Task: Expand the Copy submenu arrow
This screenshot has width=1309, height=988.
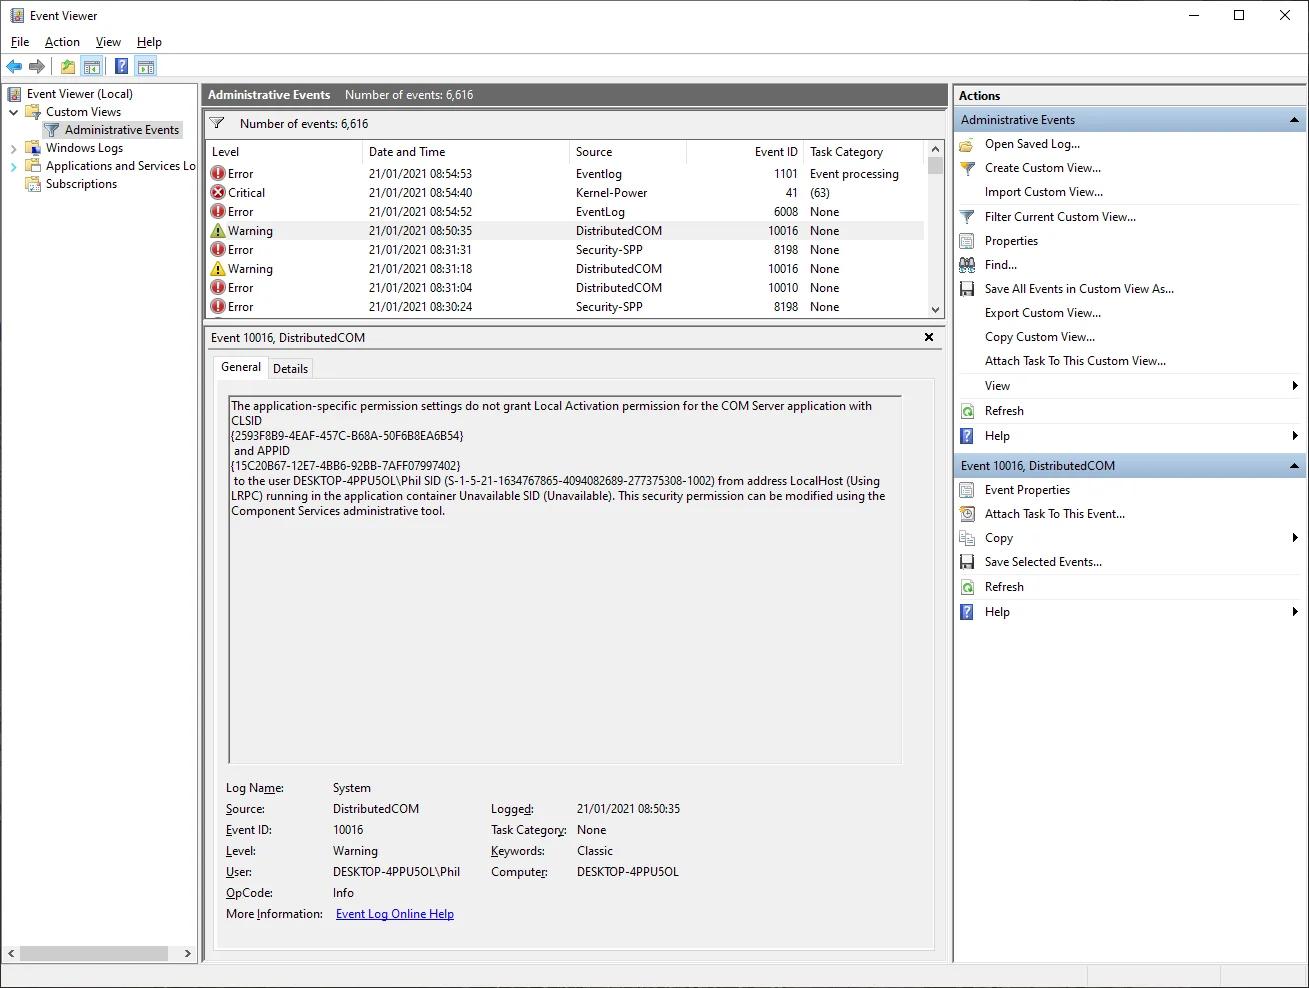Action: pyautogui.click(x=1295, y=538)
